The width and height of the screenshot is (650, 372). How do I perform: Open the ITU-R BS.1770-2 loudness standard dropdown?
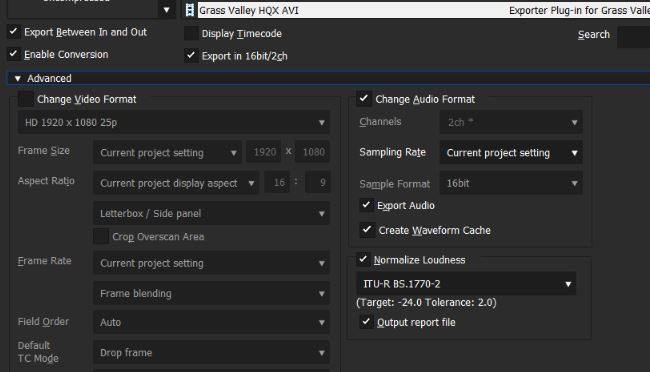(466, 284)
